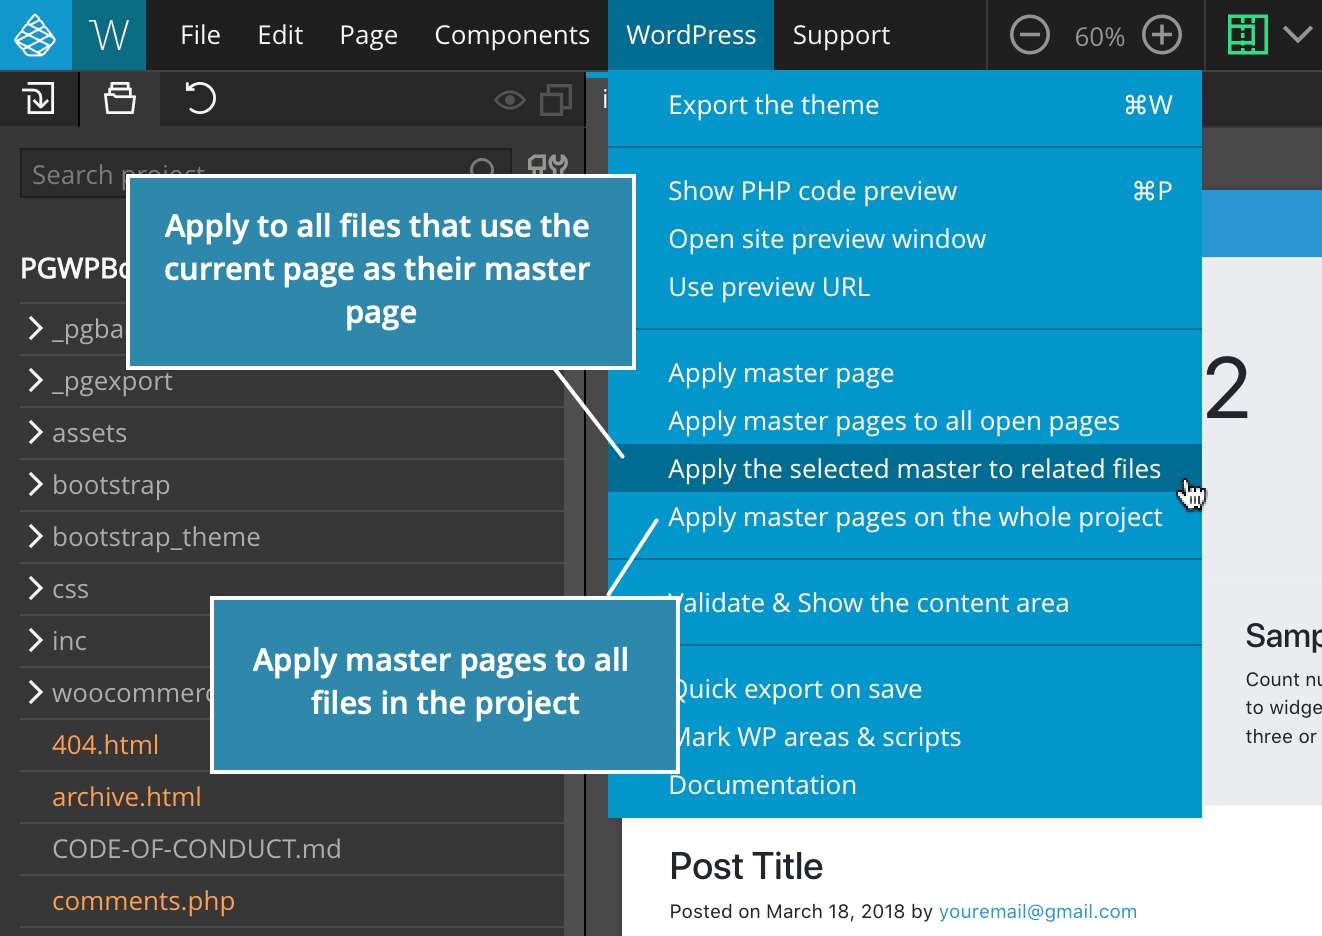
Task: Open the File menu
Action: [200, 35]
